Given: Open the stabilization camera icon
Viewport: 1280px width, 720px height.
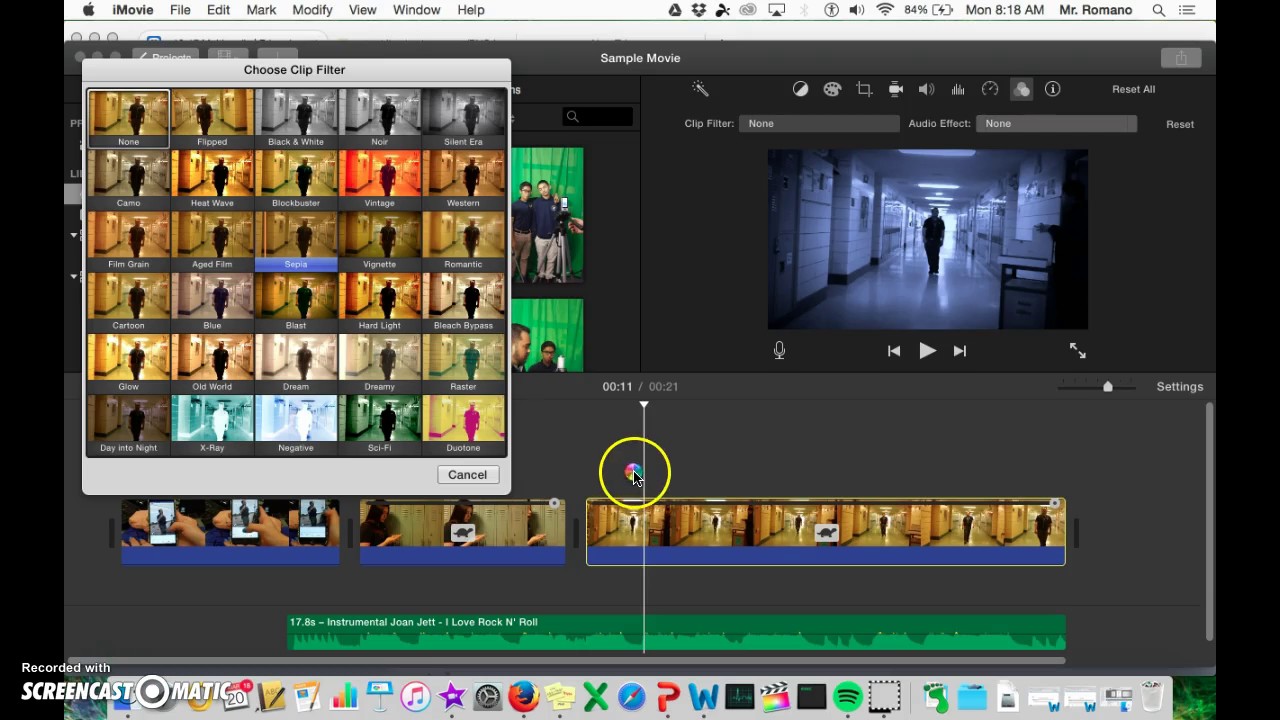Looking at the screenshot, I should pos(896,89).
